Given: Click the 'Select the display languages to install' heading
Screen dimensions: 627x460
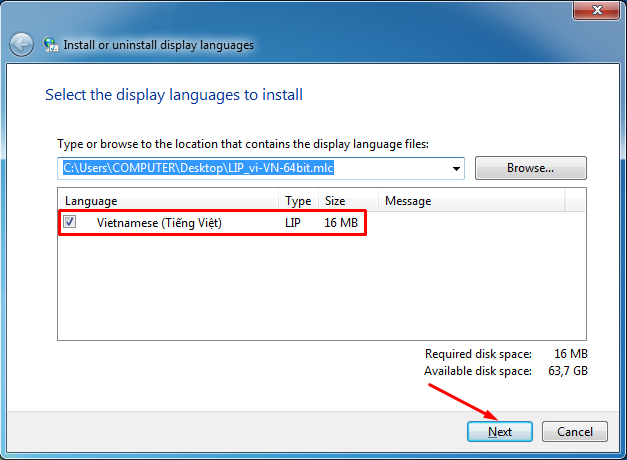Looking at the screenshot, I should click(x=174, y=95).
